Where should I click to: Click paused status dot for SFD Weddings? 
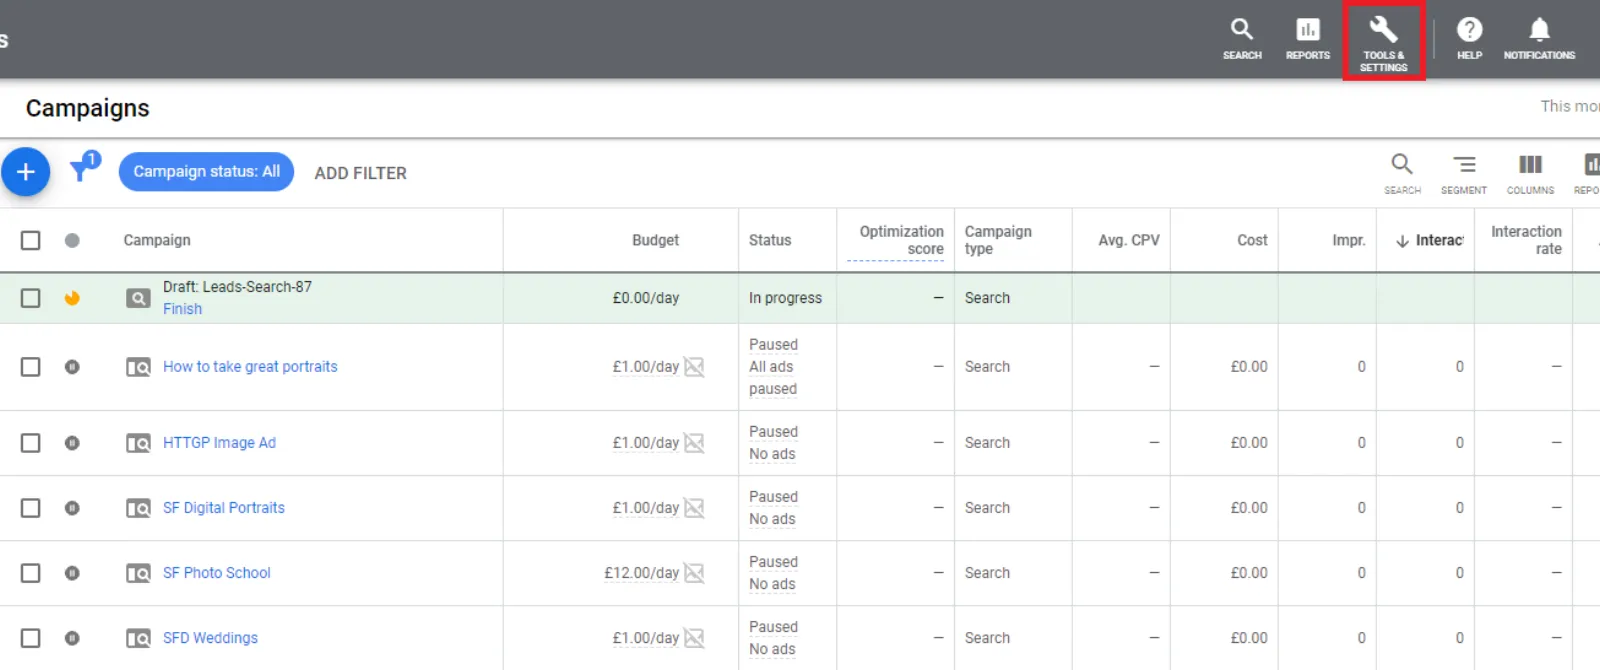pos(72,638)
